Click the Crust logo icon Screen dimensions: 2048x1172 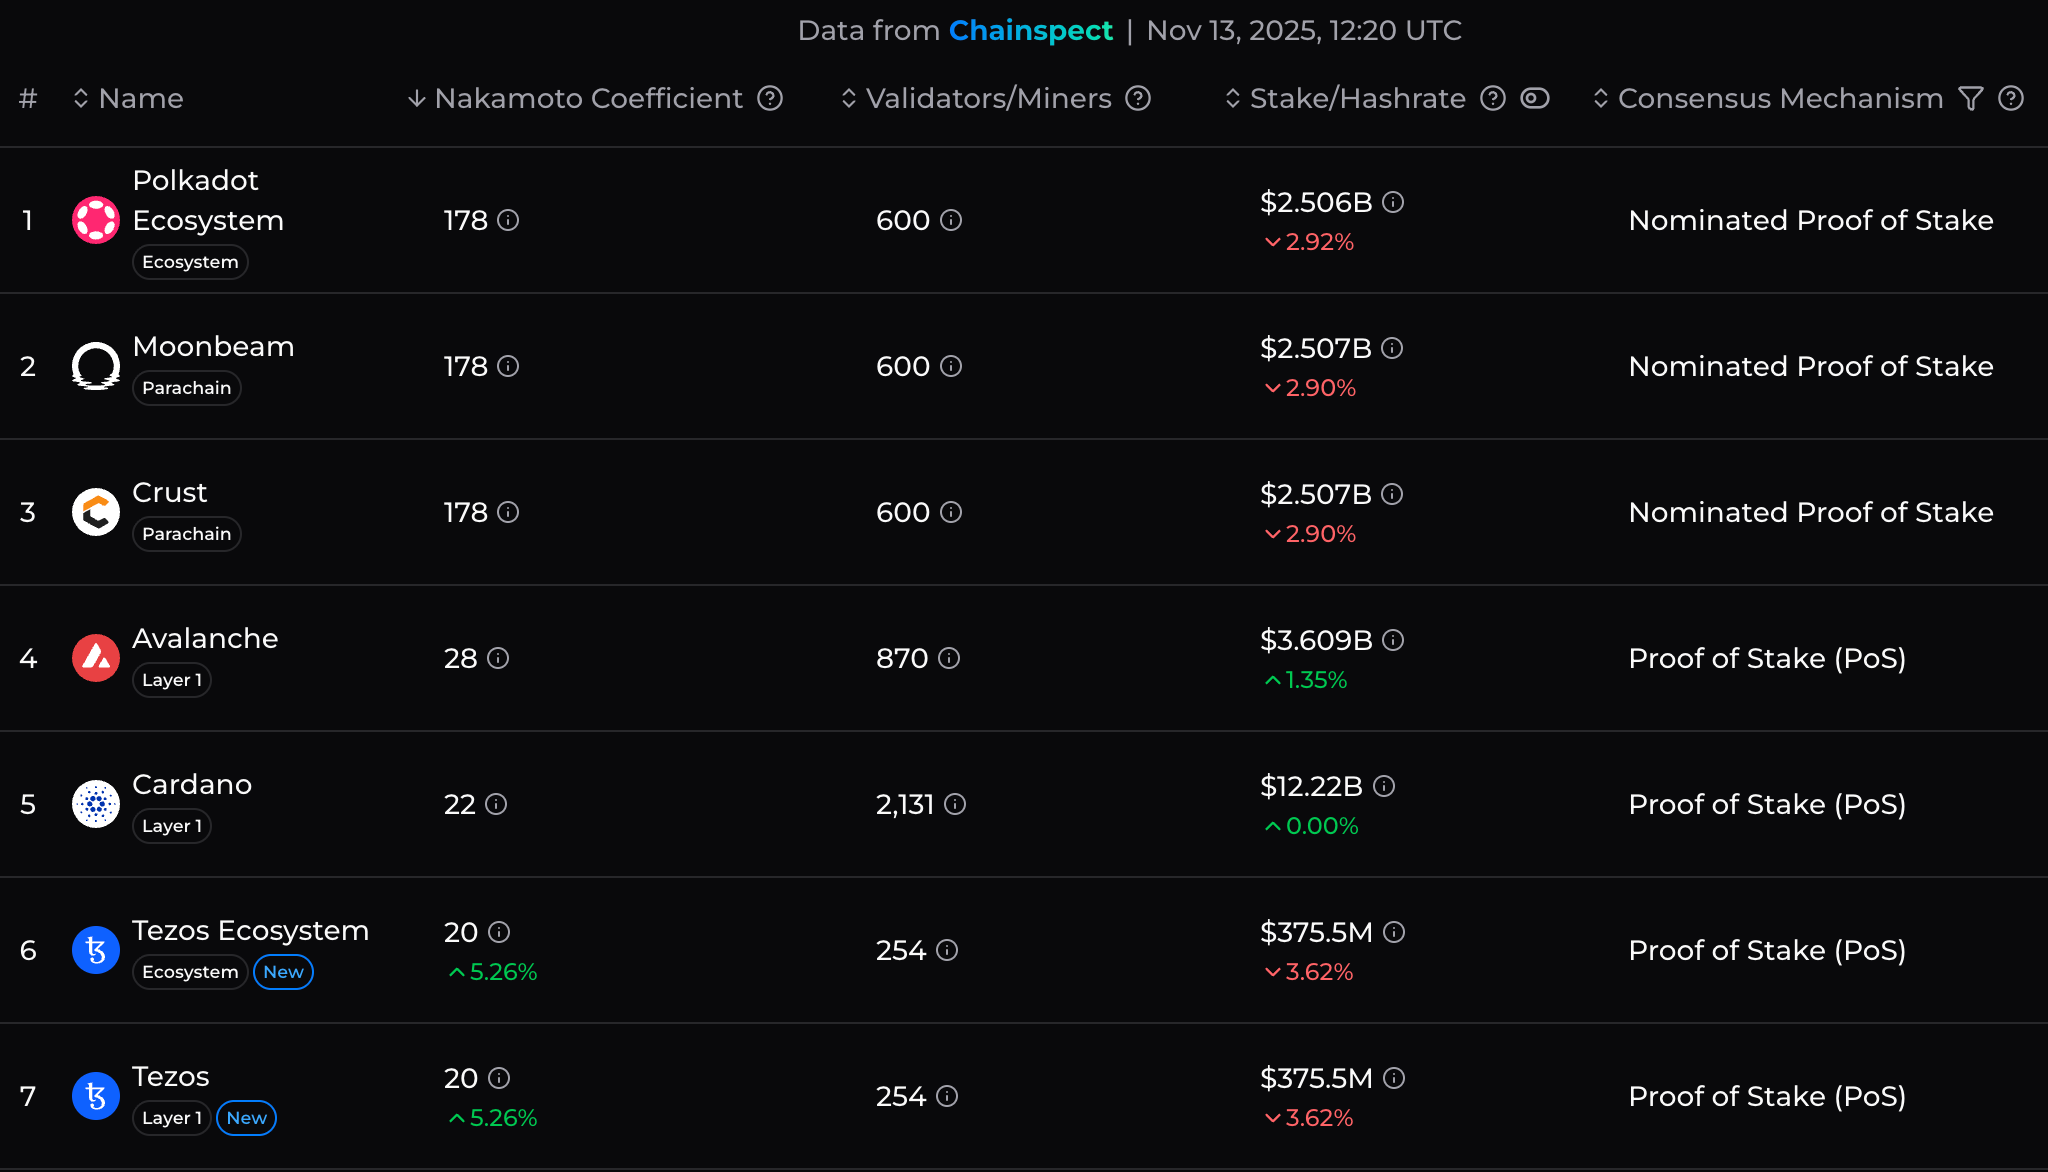(96, 512)
